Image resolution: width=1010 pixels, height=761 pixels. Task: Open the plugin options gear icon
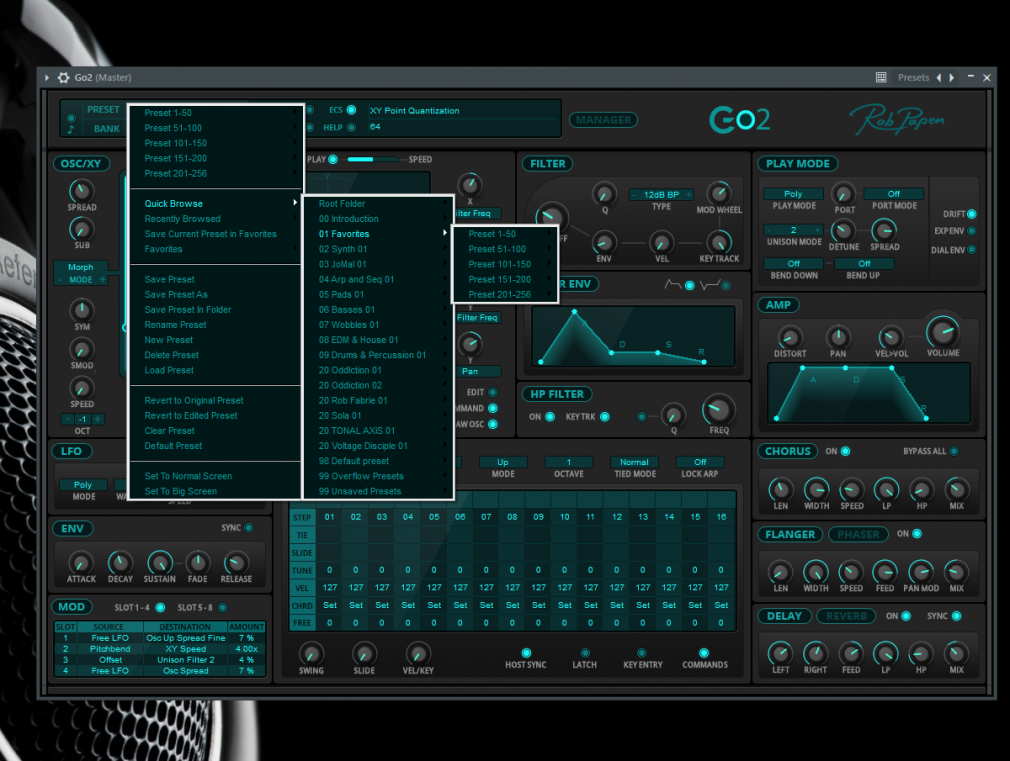click(x=63, y=77)
